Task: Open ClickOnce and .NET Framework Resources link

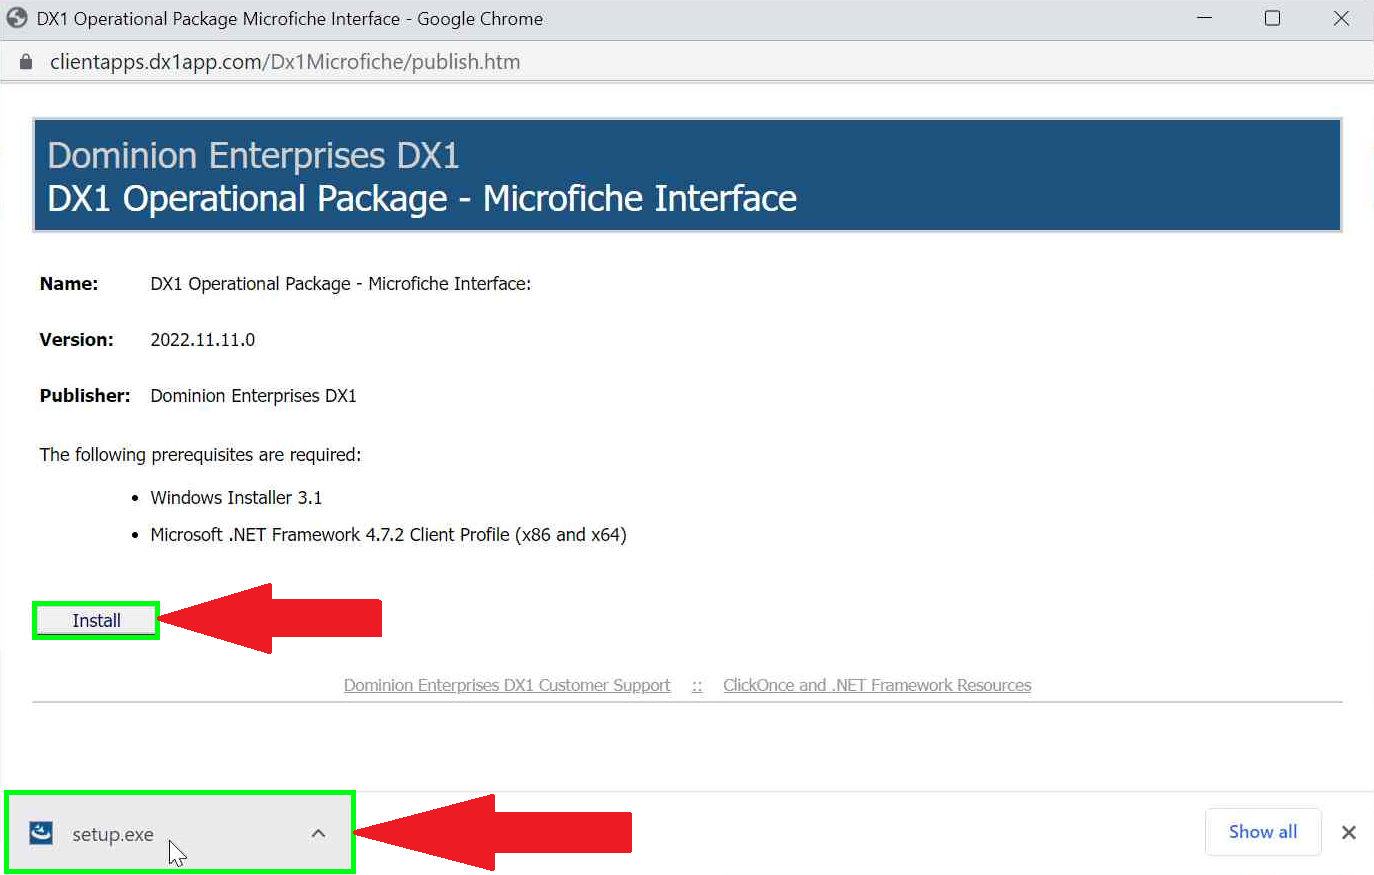Action: [x=877, y=685]
